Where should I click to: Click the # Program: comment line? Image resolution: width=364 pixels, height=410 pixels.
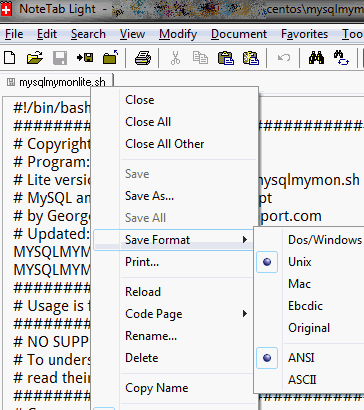(x=52, y=162)
